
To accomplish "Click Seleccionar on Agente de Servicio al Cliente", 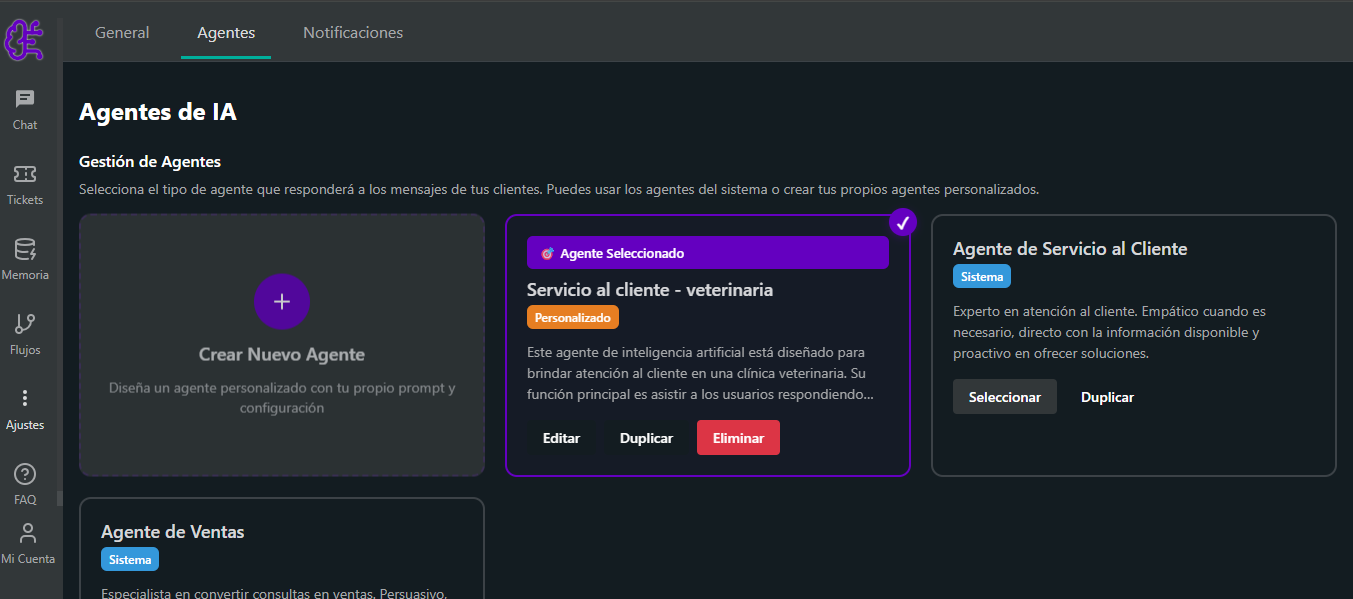I will [x=1005, y=397].
